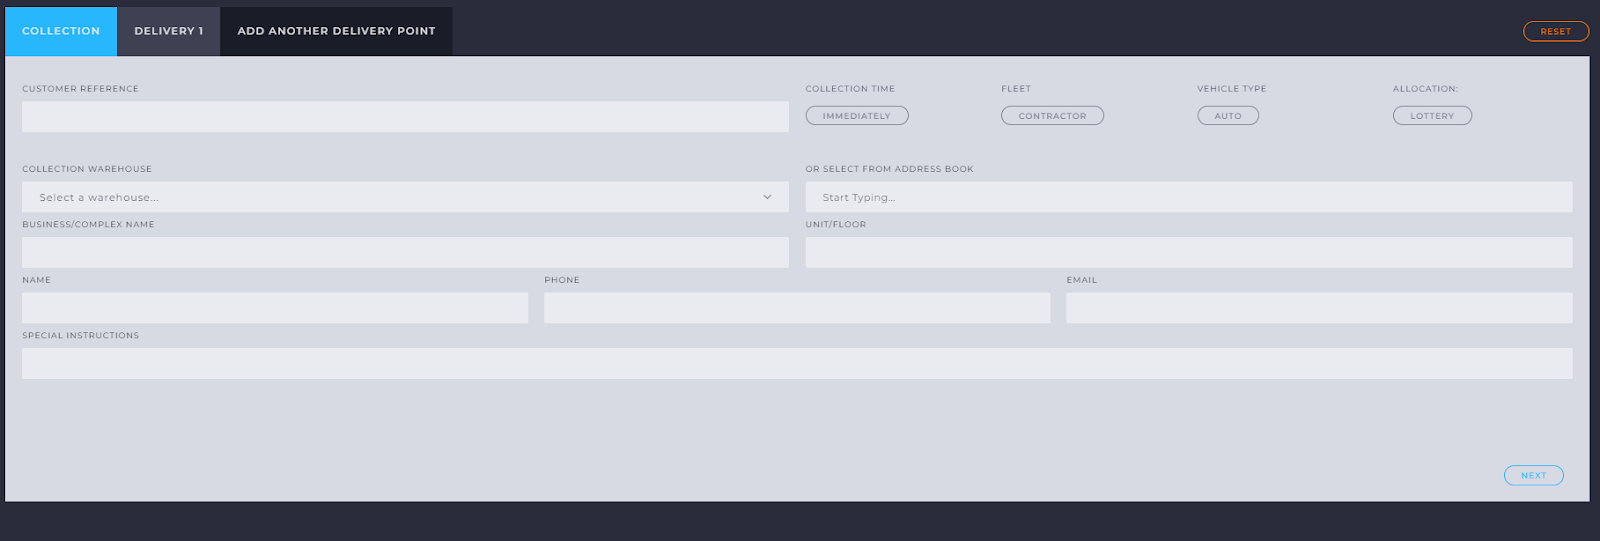Screen dimensions: 1600x541
Task: Click the Special Instructions label
Action: (x=80, y=336)
